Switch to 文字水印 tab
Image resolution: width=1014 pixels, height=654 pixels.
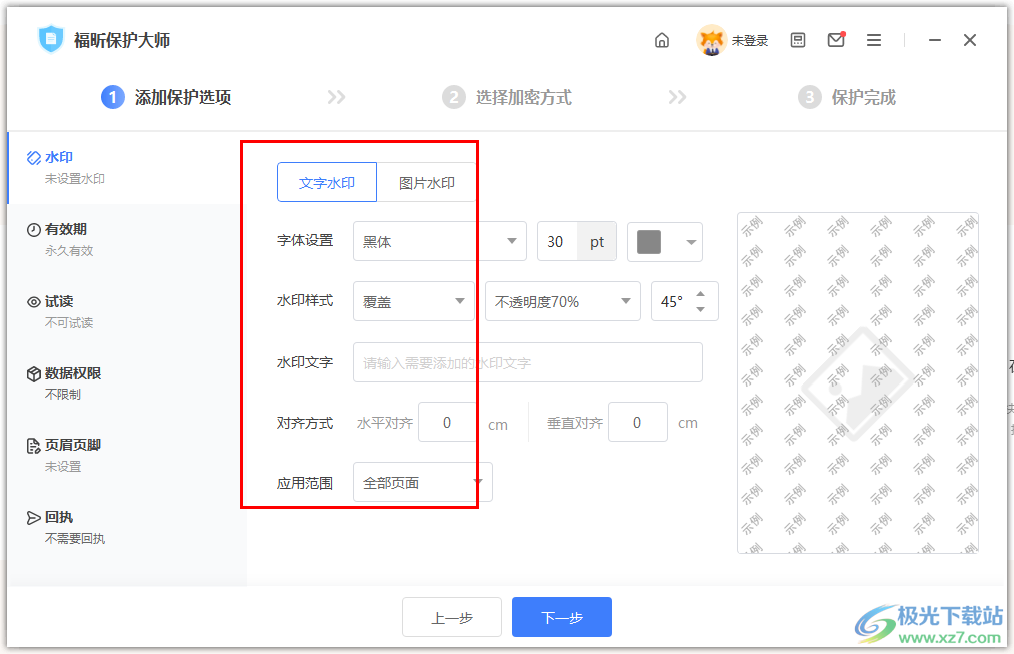click(327, 182)
